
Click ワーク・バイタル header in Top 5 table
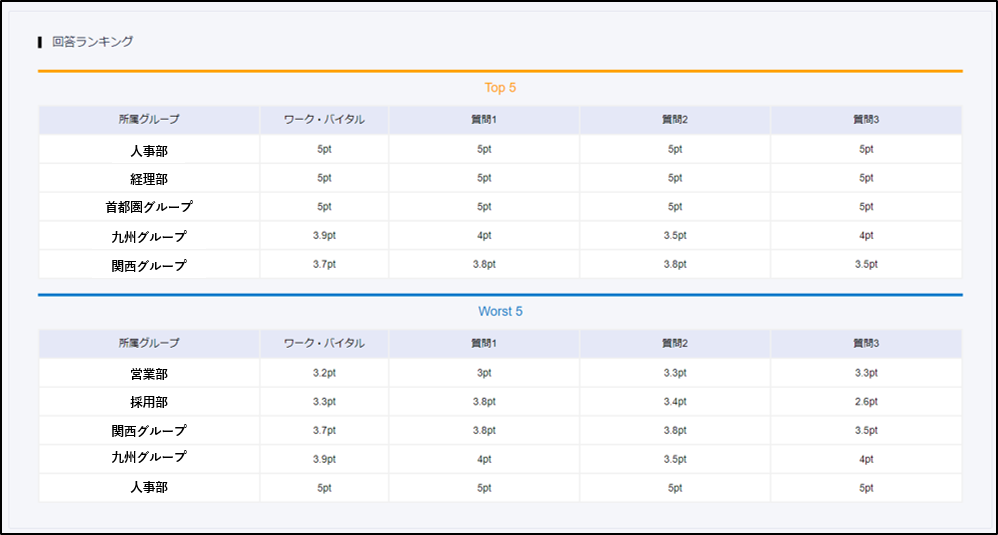click(324, 120)
